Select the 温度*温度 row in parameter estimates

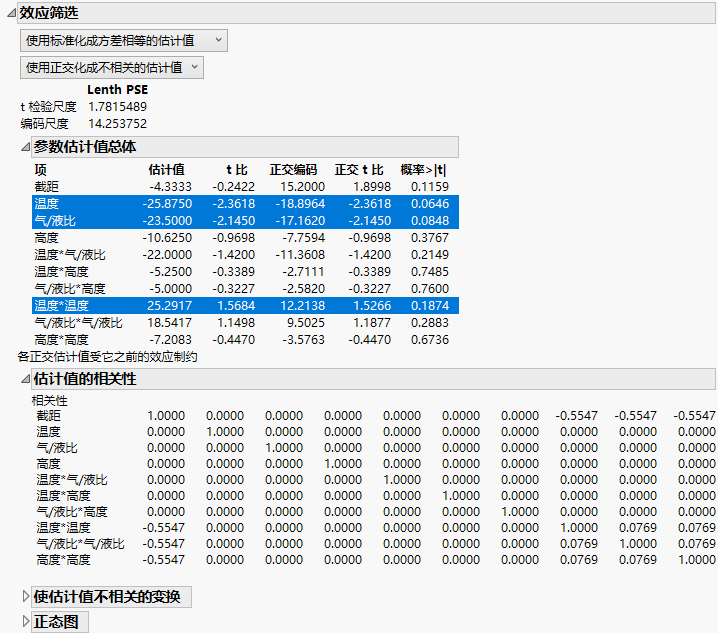point(245,305)
